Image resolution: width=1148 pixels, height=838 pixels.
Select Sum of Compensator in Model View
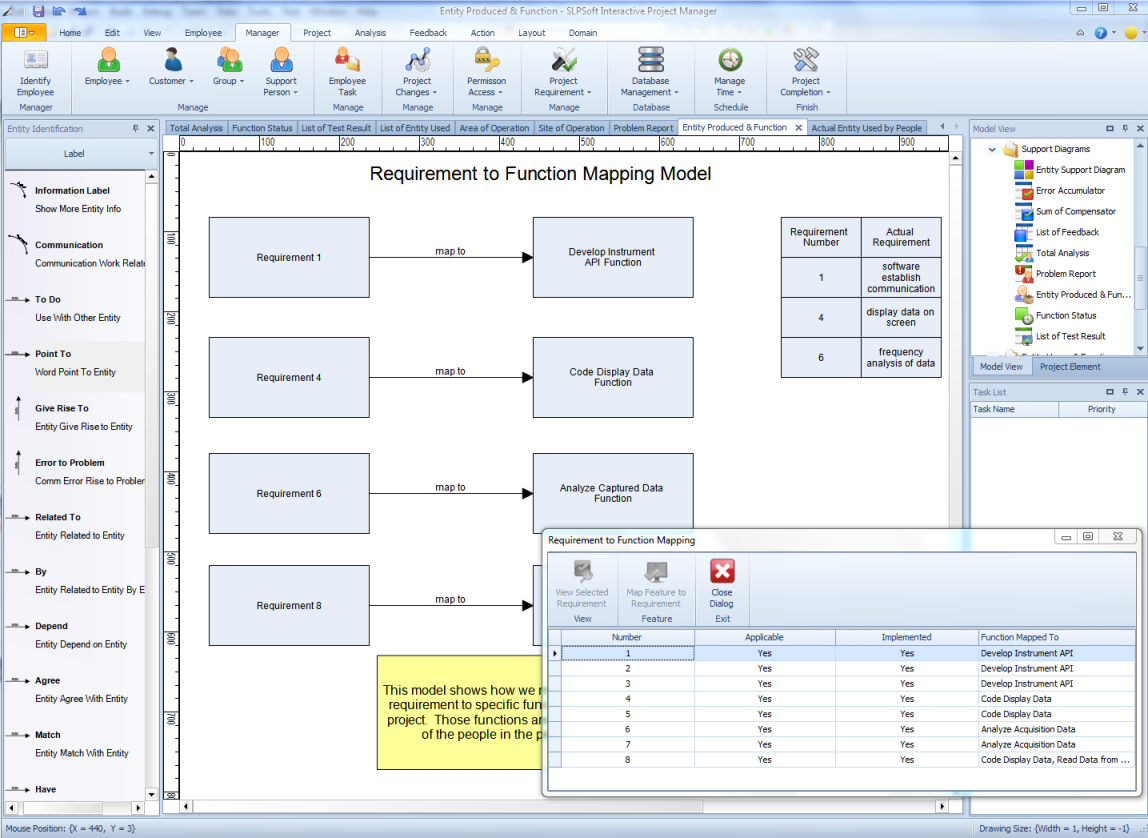[1076, 212]
